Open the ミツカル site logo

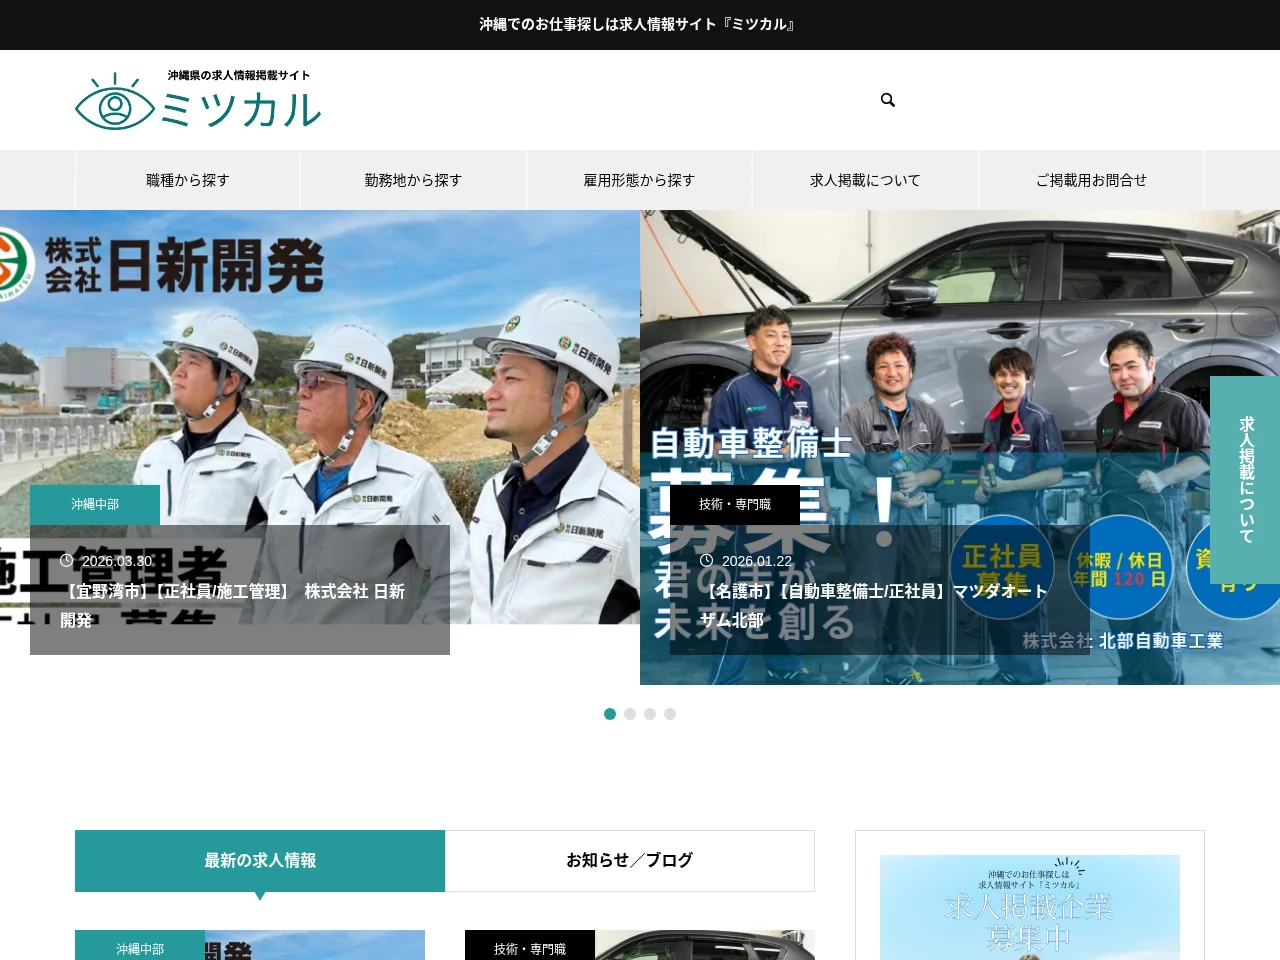pos(198,101)
